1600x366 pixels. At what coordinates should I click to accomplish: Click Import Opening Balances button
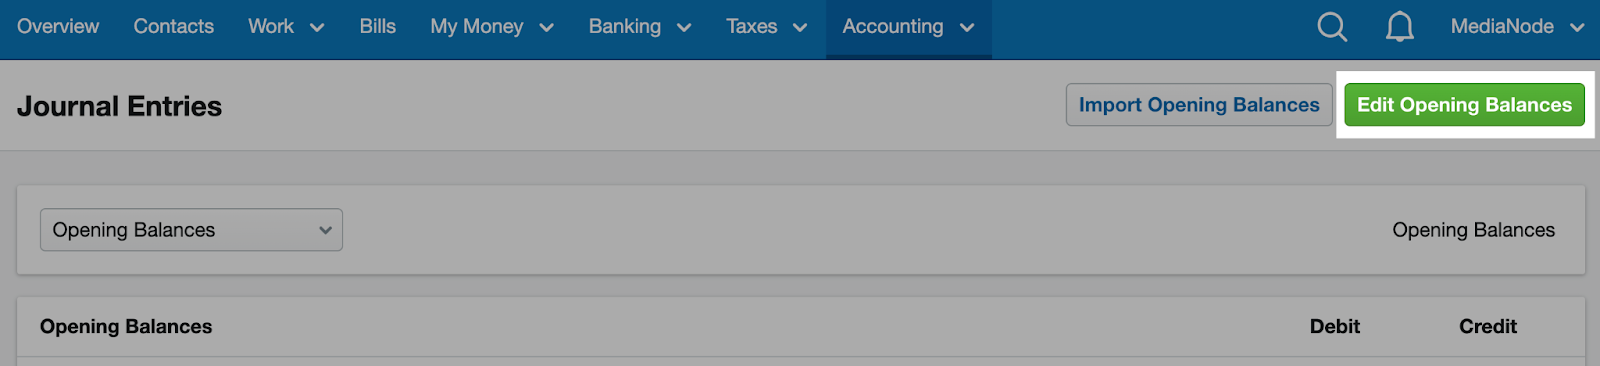[1199, 105]
